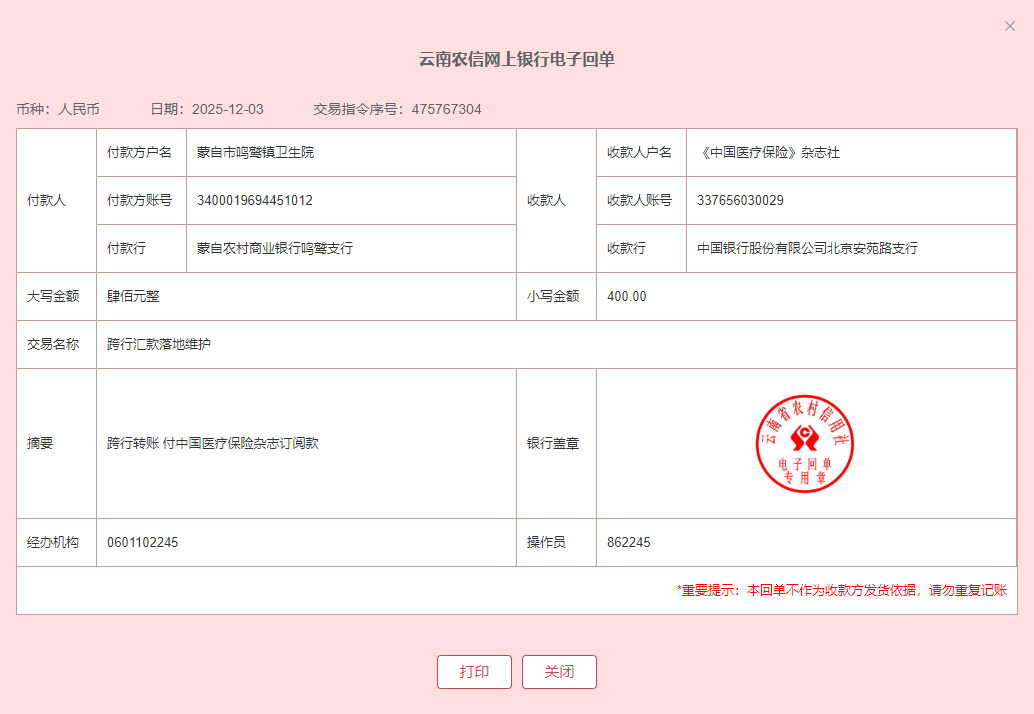Select payer name 蒙自市鸣鹫镇卫生院
This screenshot has width=1034, height=714.
pyautogui.click(x=255, y=153)
